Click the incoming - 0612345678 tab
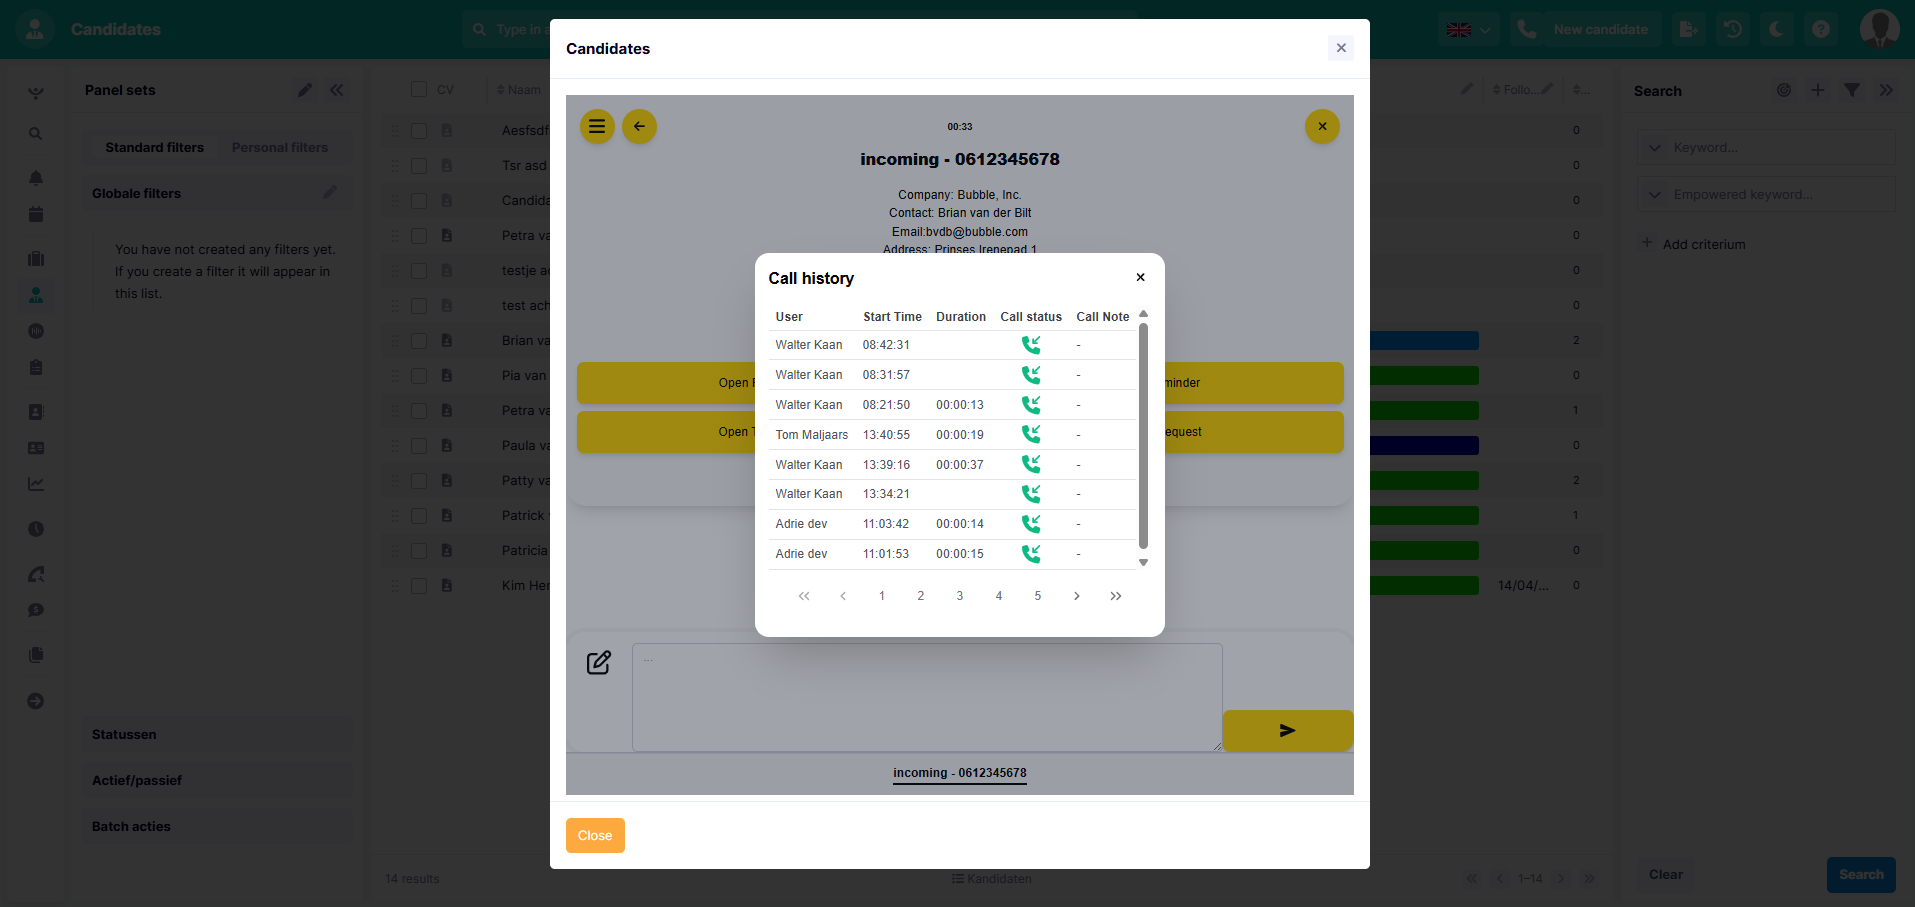The image size is (1915, 907). click(959, 773)
